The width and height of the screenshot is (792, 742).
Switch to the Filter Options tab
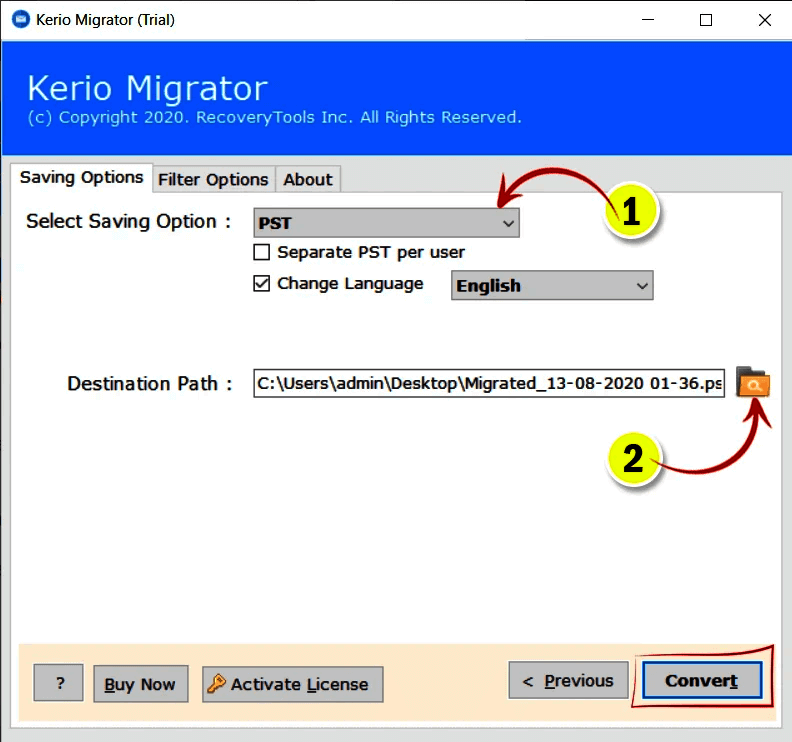213,179
